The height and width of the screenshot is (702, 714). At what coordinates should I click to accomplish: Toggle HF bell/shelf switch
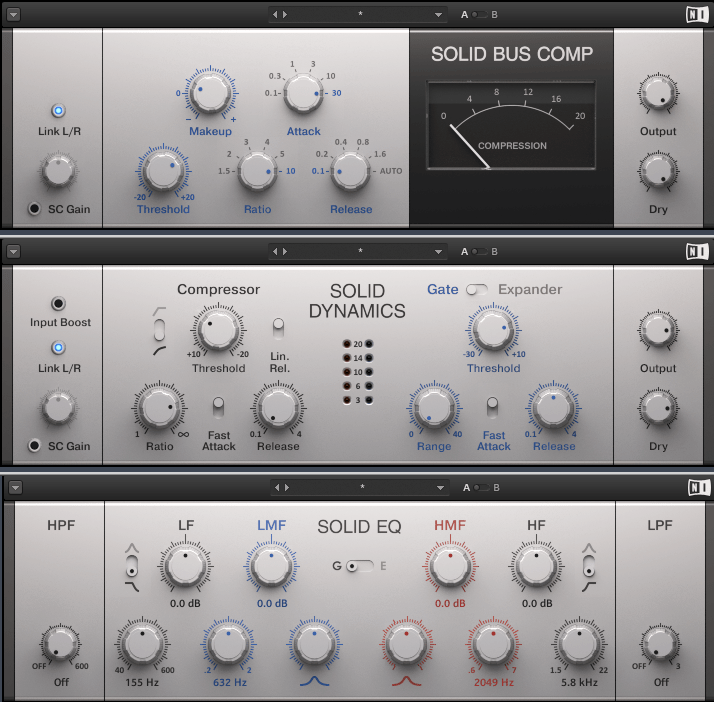tap(589, 566)
